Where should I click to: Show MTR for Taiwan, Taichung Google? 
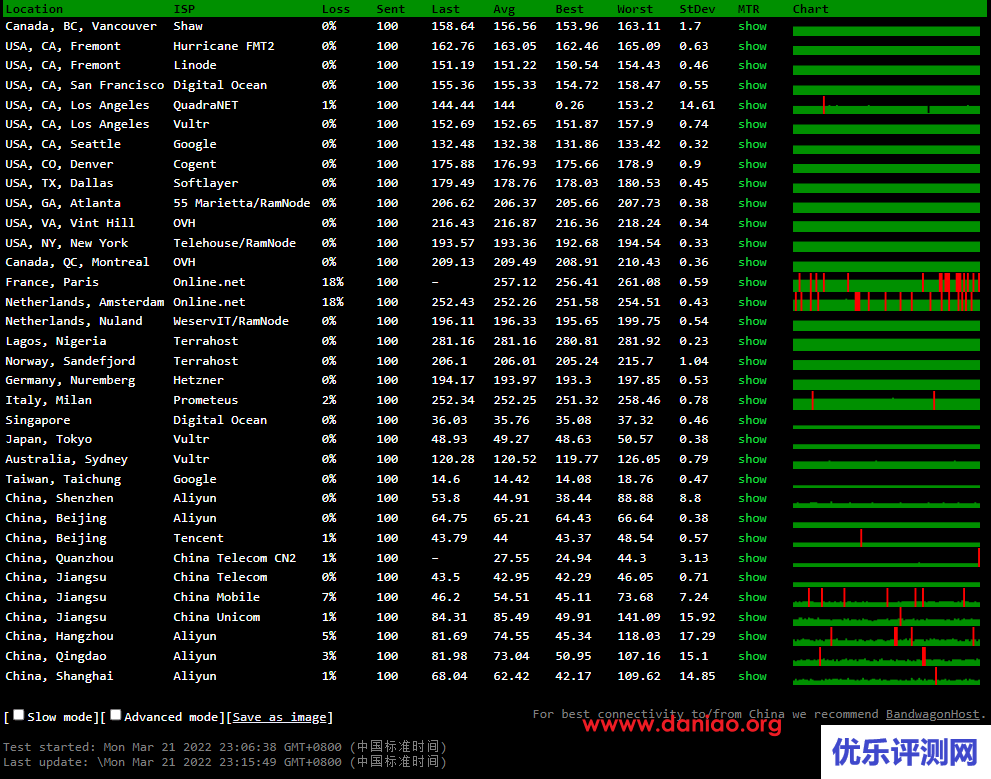pyautogui.click(x=752, y=480)
